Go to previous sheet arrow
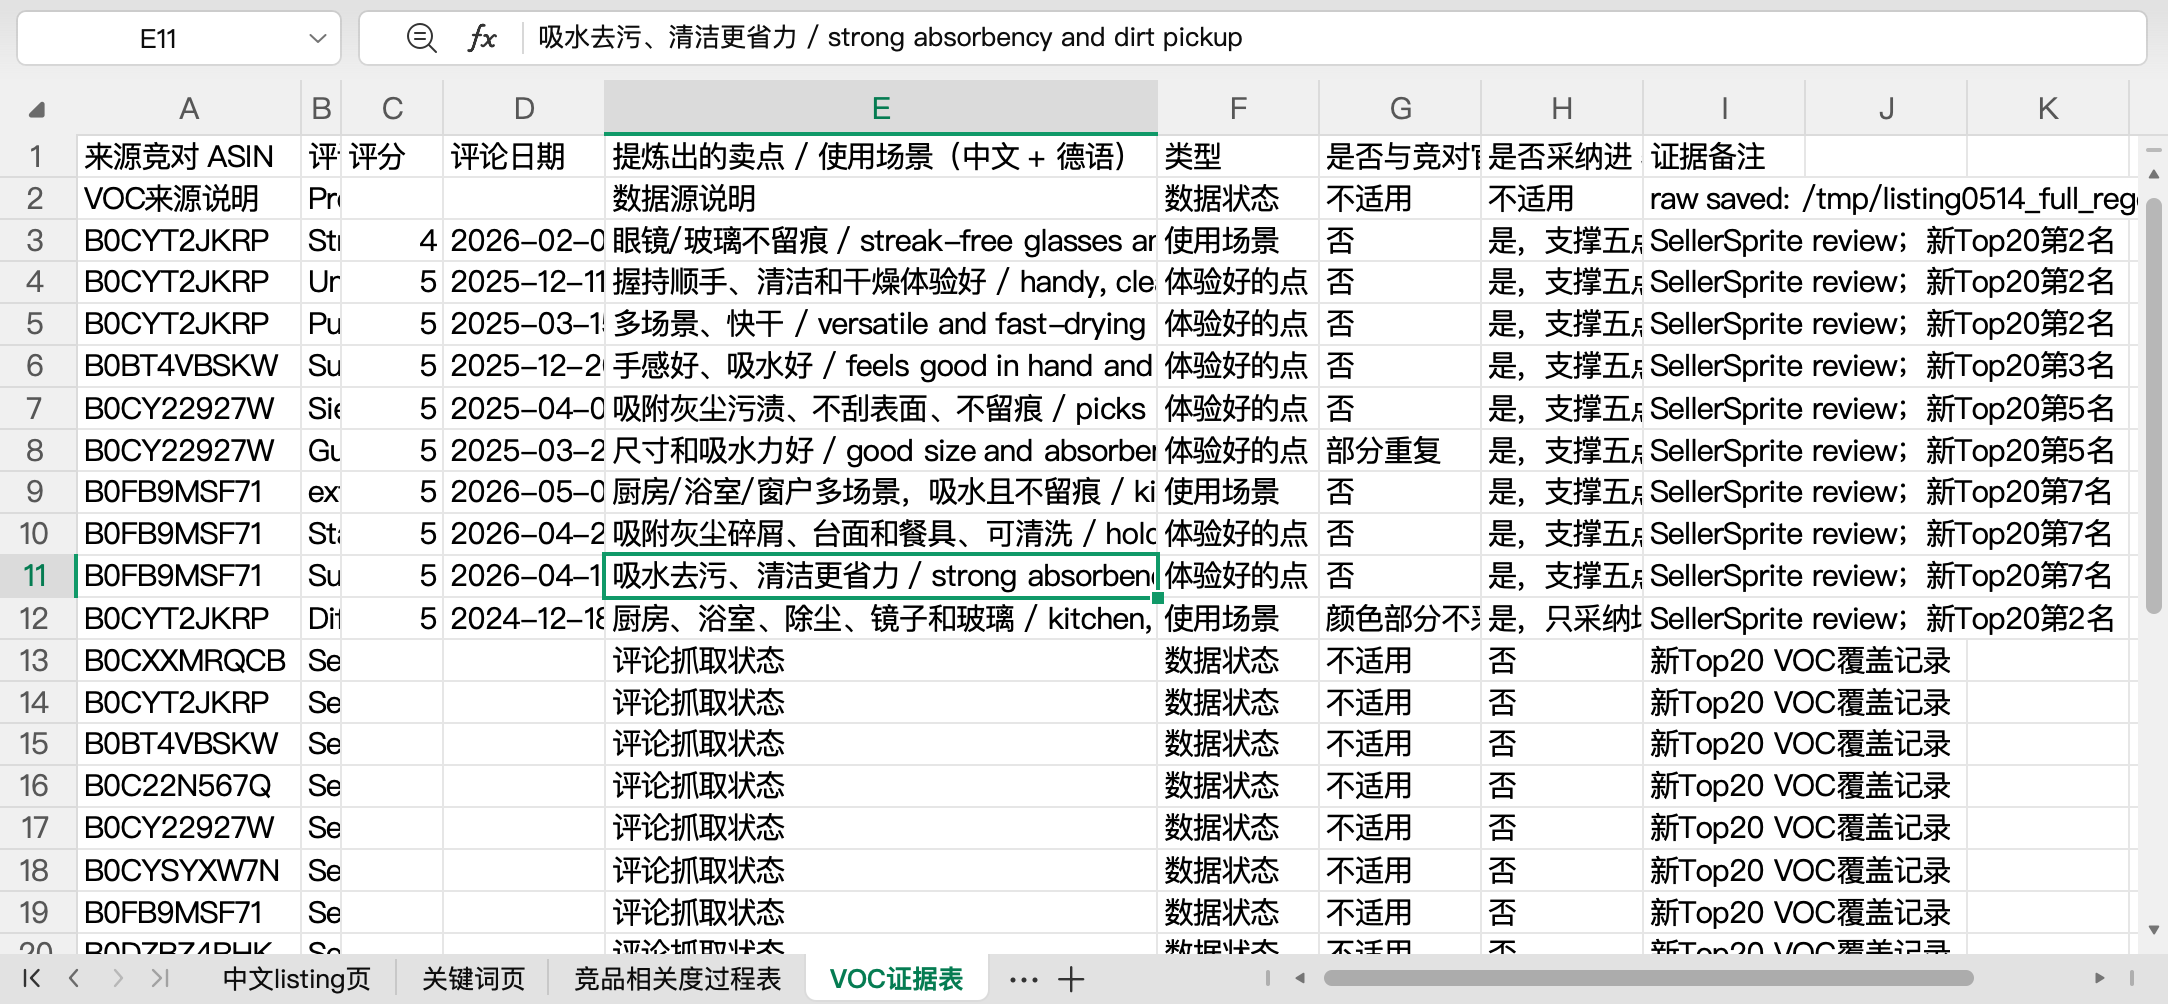This screenshot has height=1004, width=2168. tap(74, 978)
